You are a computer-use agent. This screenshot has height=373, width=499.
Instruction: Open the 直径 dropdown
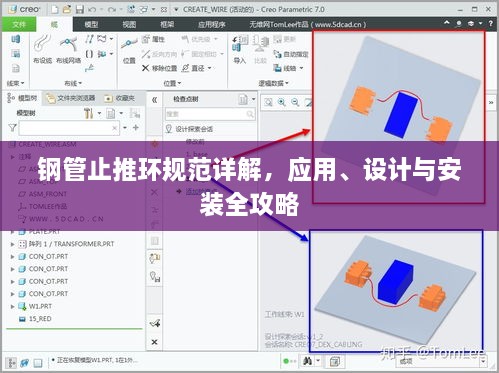click(x=197, y=68)
